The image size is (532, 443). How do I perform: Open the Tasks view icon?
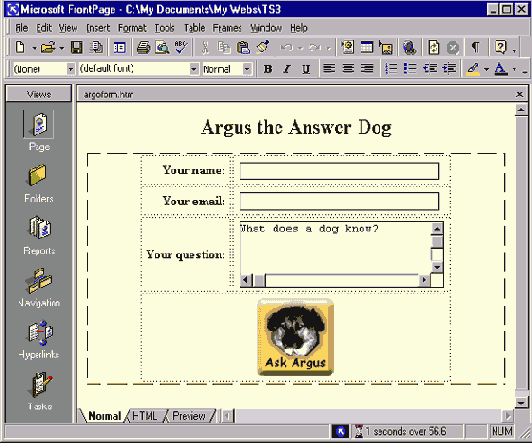40,385
